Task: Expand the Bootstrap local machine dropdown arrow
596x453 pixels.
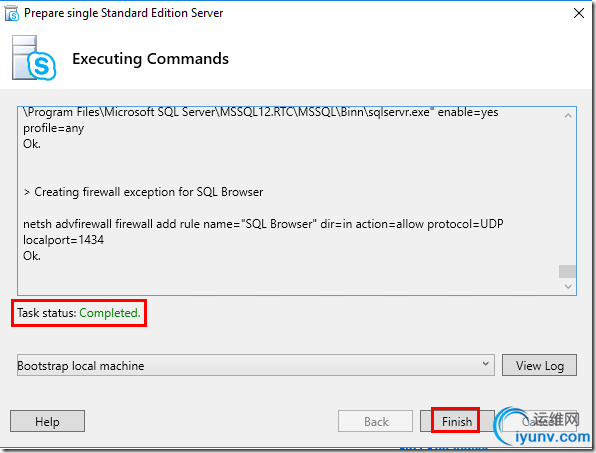Action: [x=485, y=364]
